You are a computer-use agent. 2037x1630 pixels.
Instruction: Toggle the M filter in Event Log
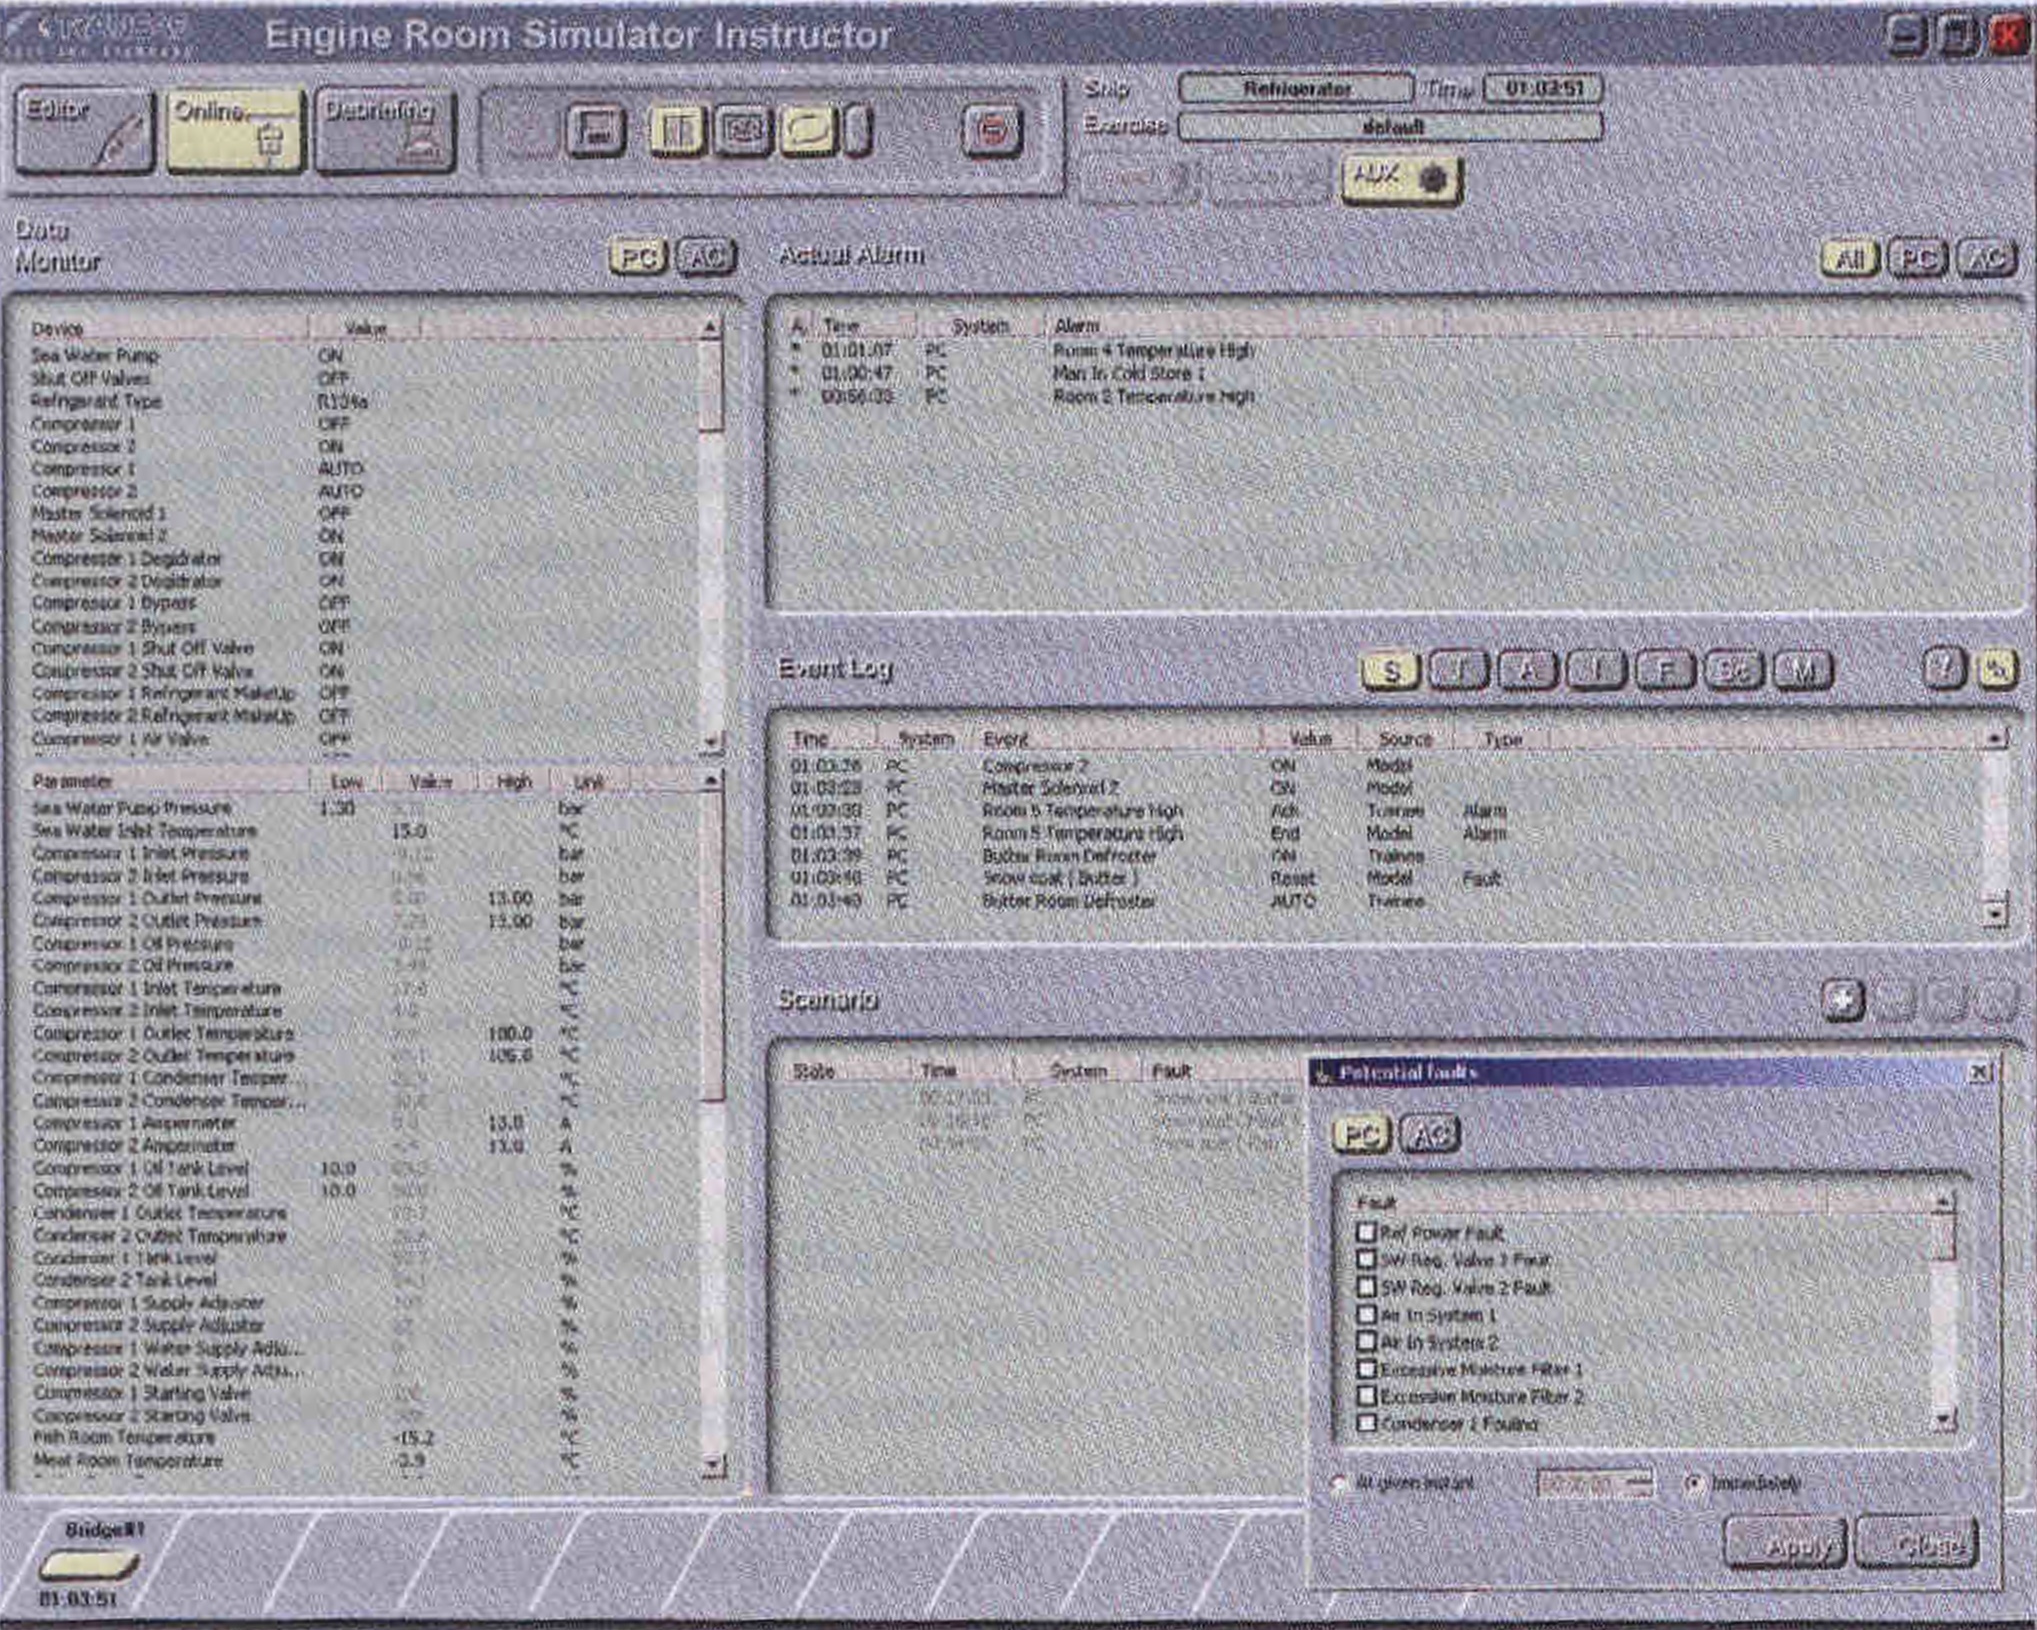pos(1802,670)
